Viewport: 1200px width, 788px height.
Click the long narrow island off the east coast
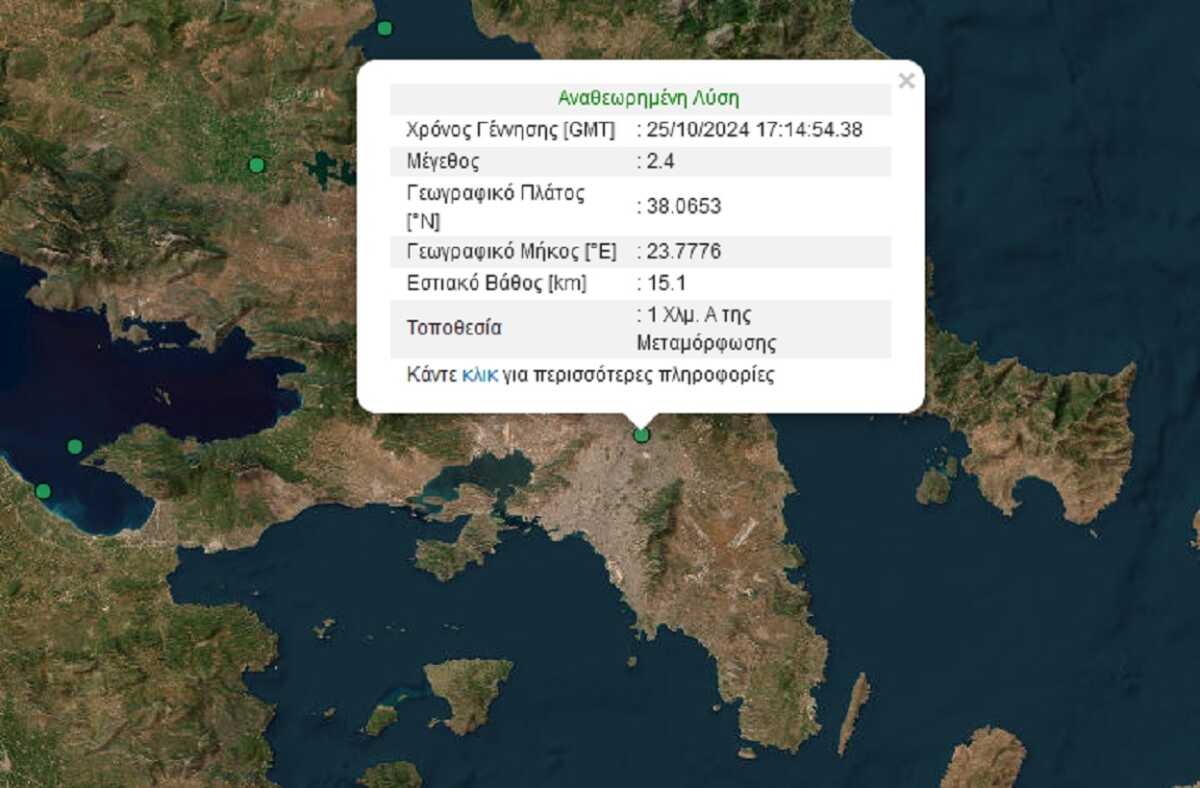(x=853, y=710)
